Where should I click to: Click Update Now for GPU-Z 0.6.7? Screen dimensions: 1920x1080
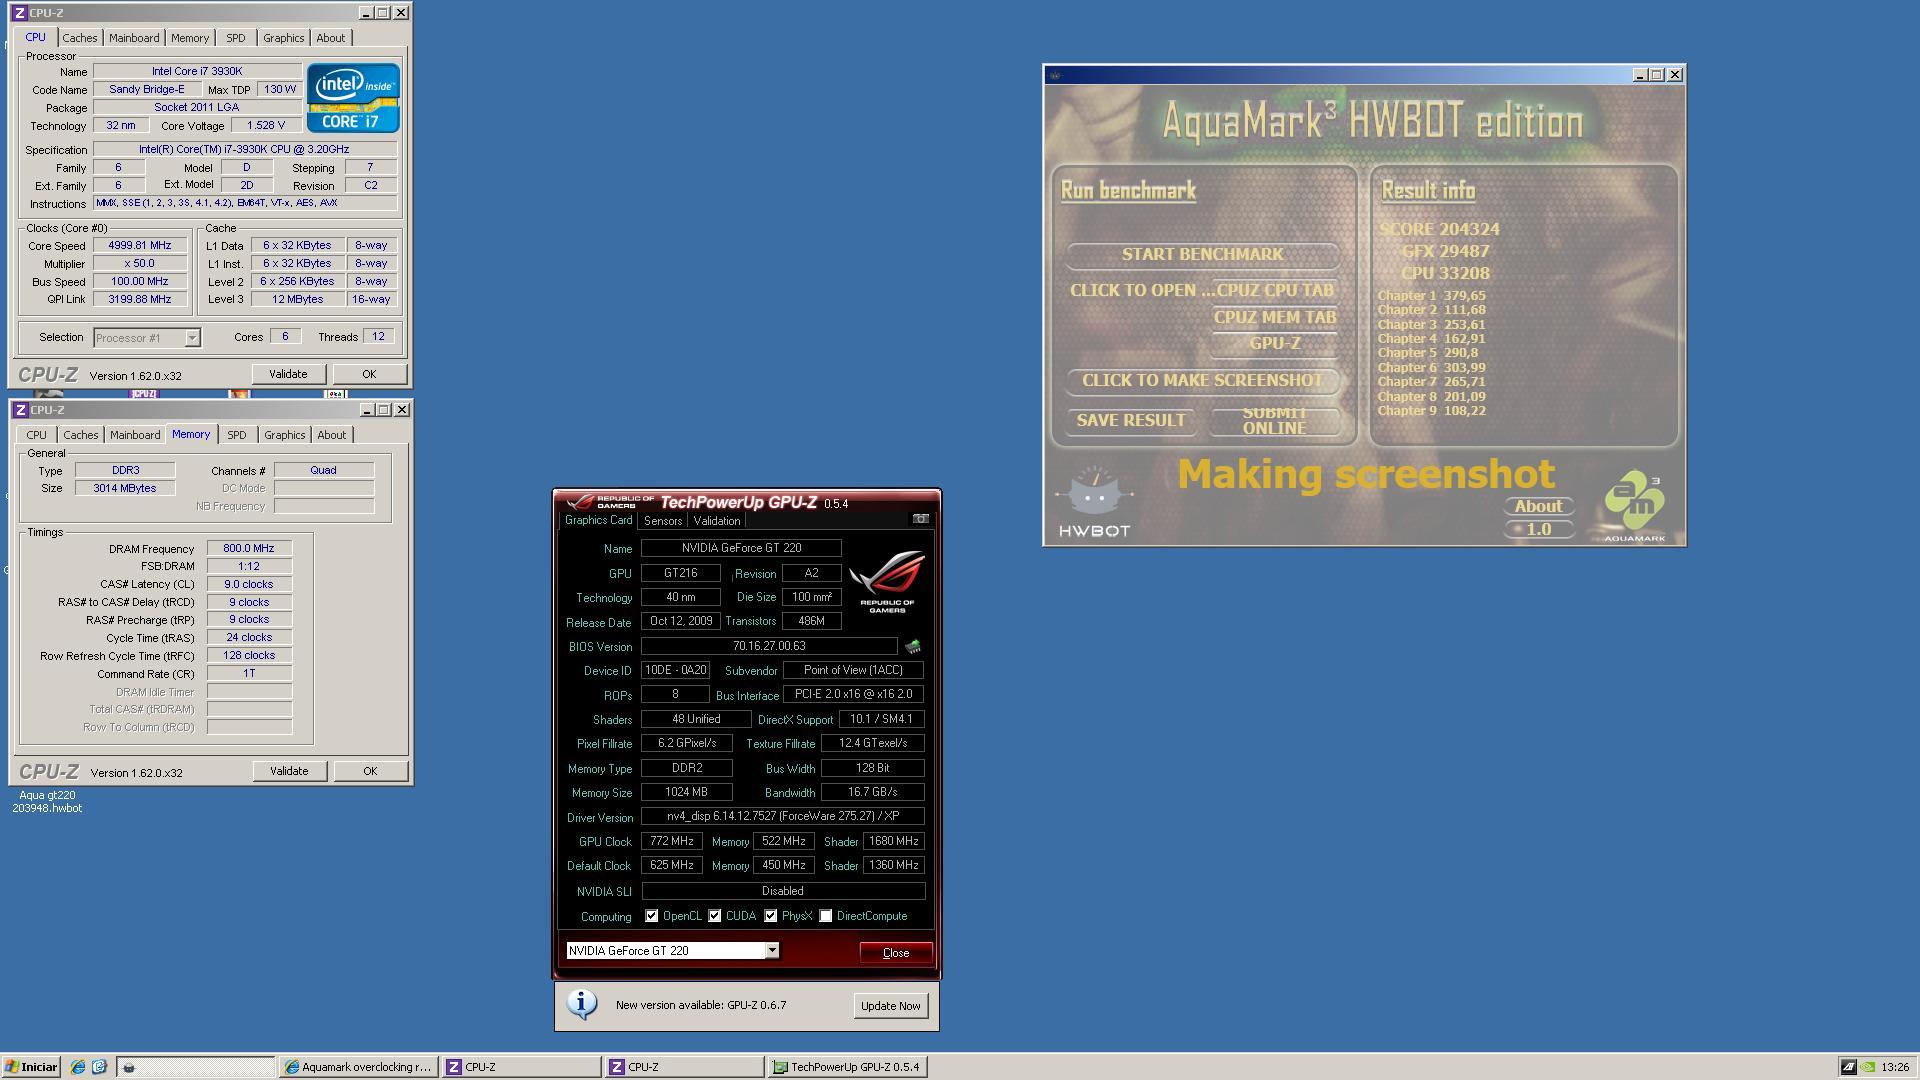[x=890, y=1006]
